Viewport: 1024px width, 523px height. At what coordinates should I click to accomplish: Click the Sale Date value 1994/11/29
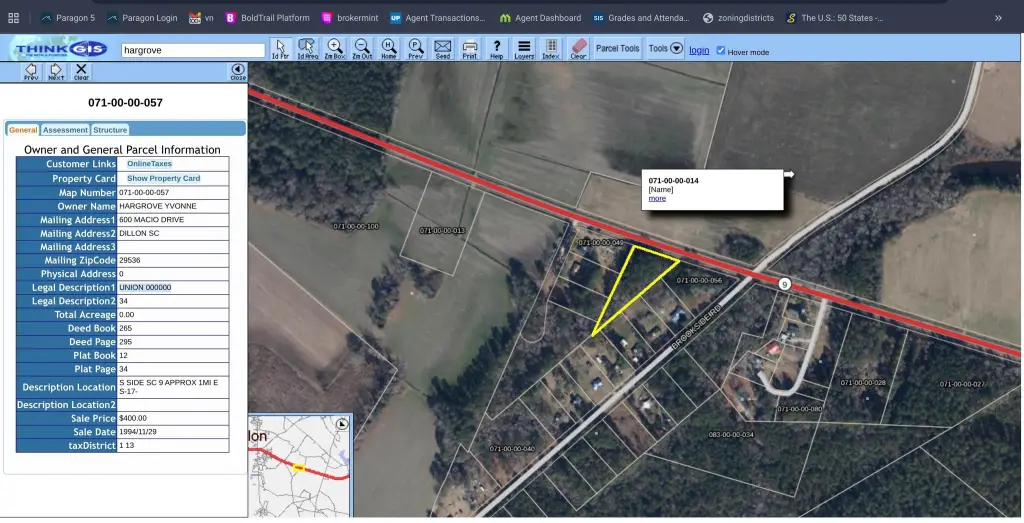tap(138, 432)
